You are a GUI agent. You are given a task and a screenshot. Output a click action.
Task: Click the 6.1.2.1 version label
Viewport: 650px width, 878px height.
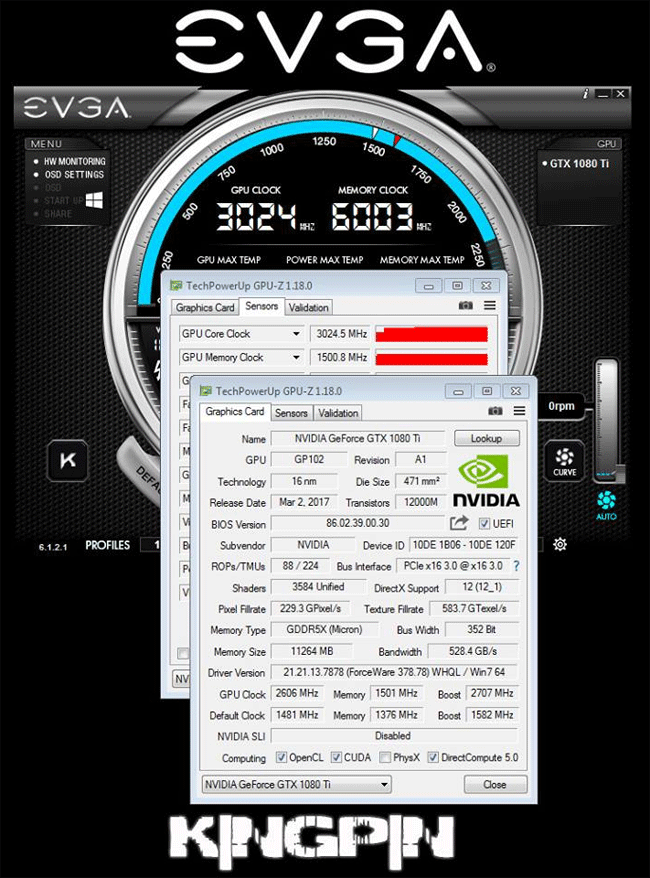tap(53, 547)
